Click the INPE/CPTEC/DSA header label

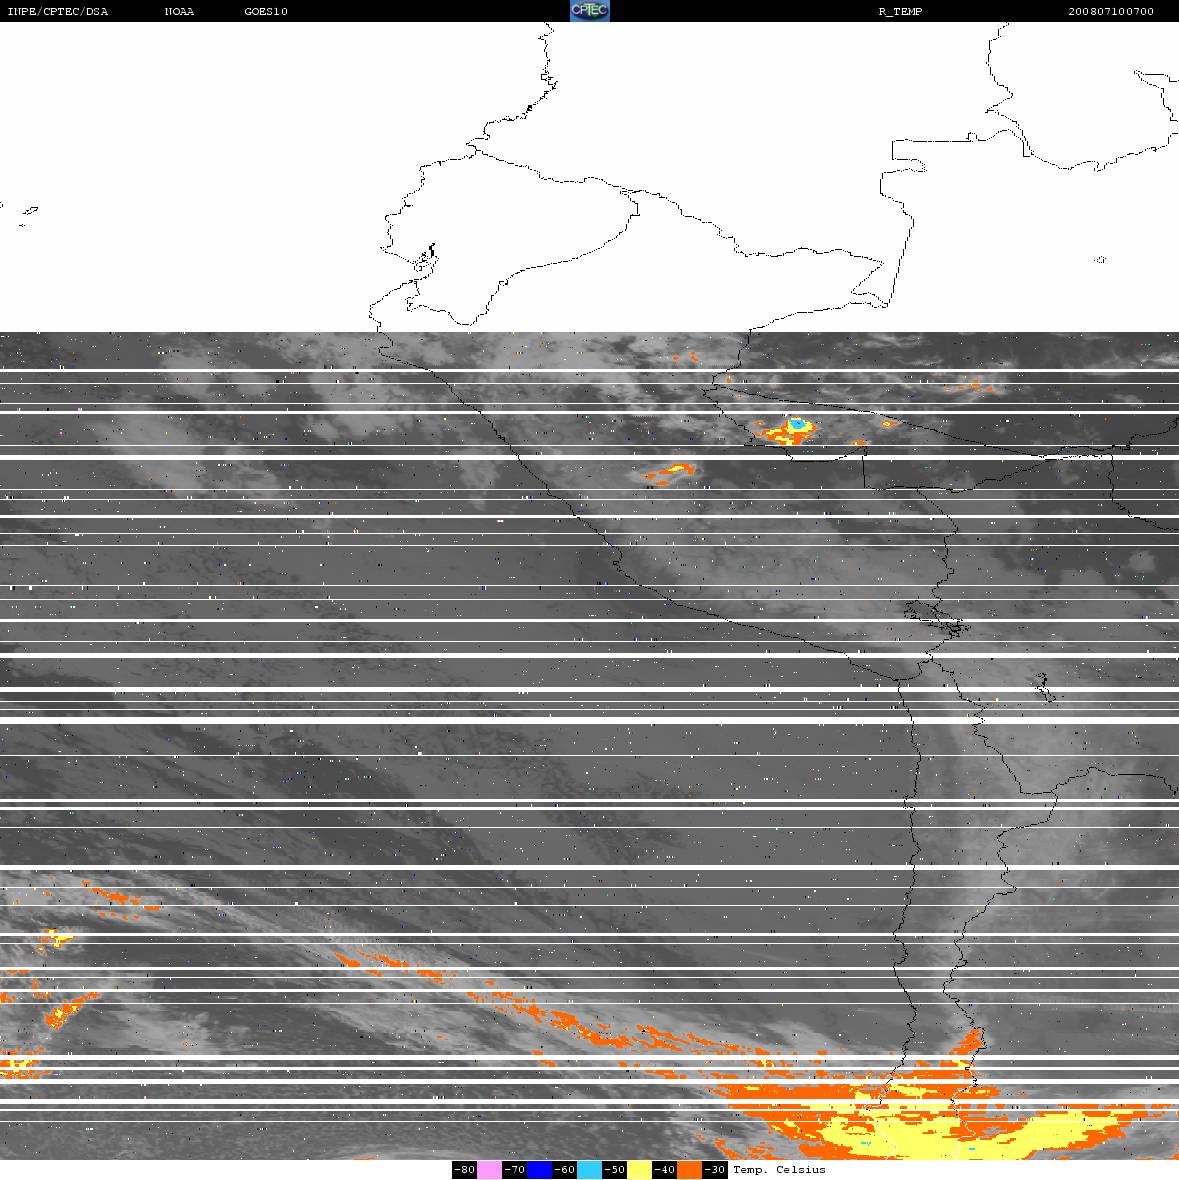(57, 12)
